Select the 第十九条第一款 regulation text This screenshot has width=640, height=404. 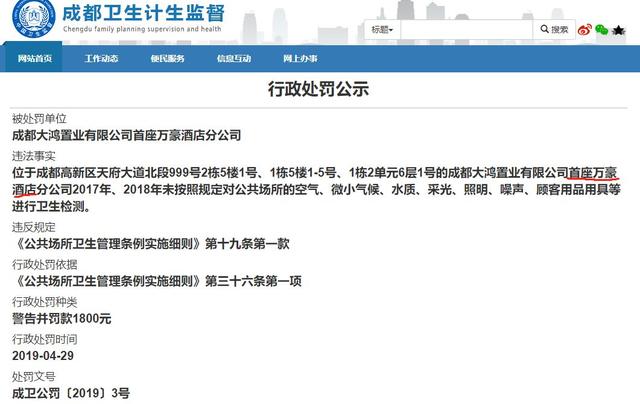coord(247,244)
